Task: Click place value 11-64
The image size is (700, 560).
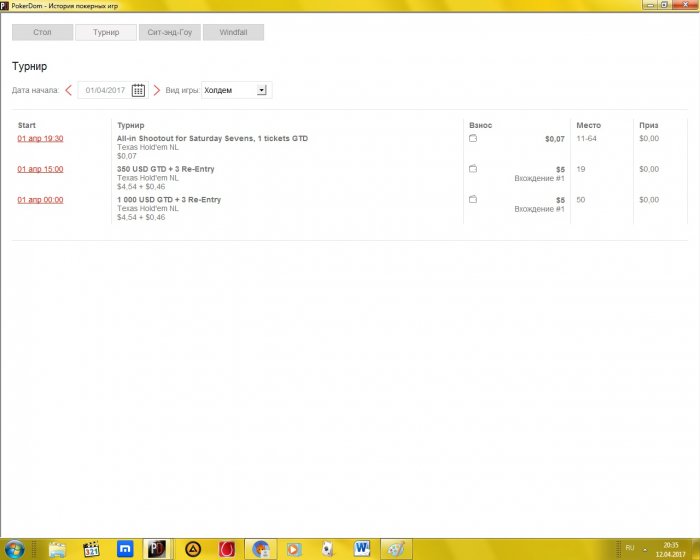Action: click(x=586, y=138)
